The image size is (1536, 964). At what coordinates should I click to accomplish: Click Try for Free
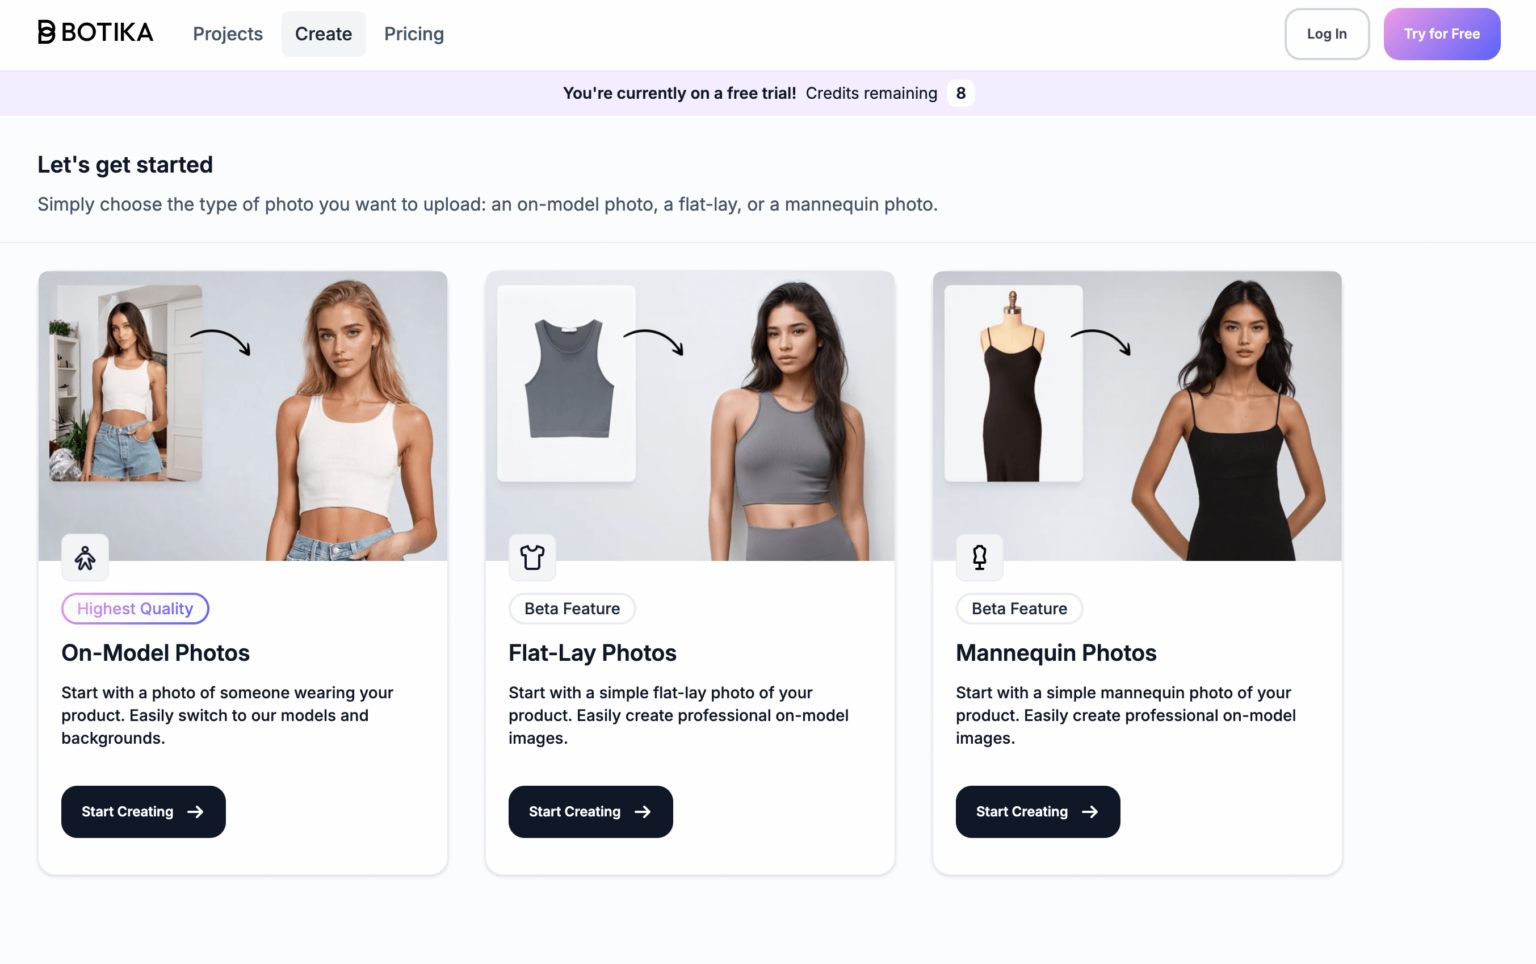click(x=1441, y=33)
